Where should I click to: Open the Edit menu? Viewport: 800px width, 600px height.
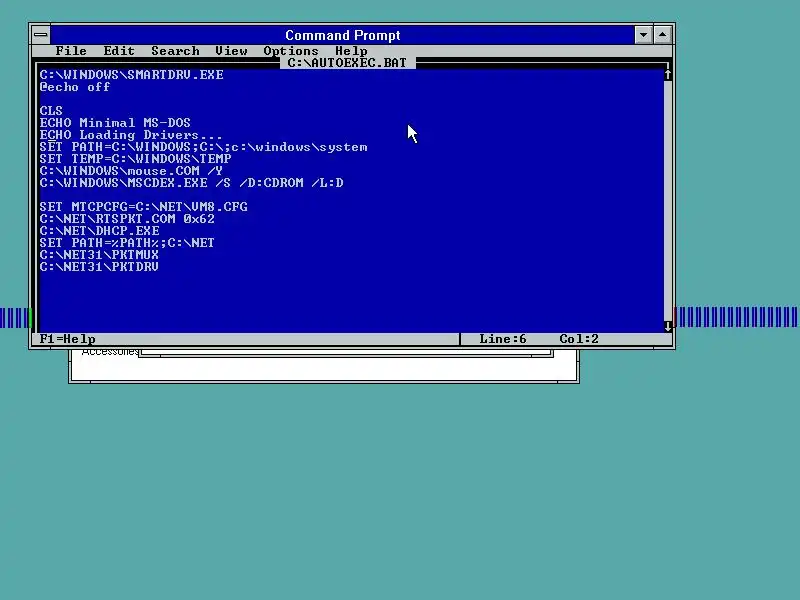[119, 51]
